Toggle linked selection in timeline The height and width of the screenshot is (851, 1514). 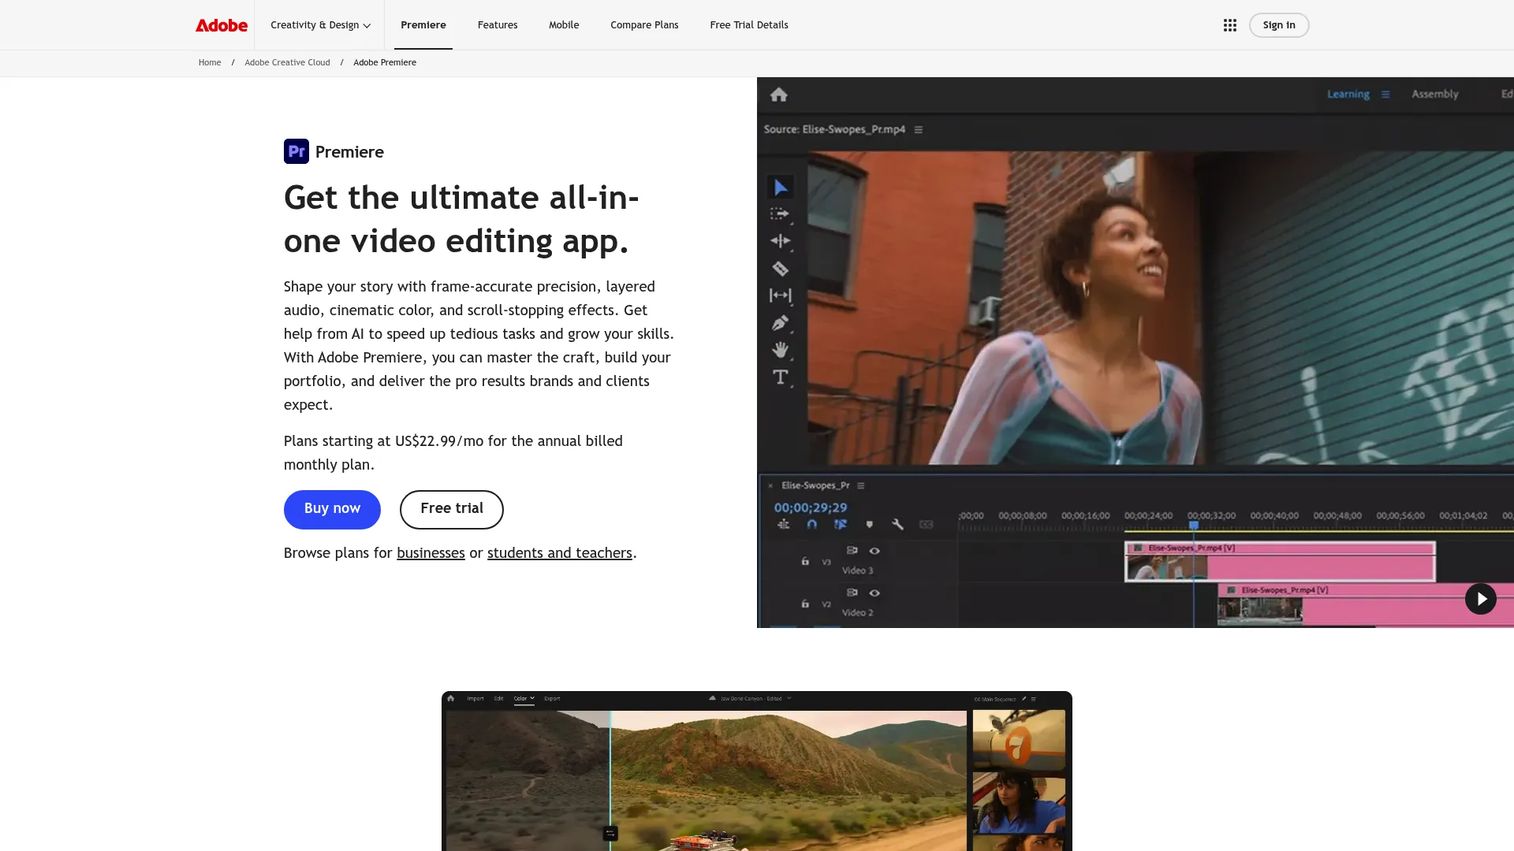coord(840,524)
